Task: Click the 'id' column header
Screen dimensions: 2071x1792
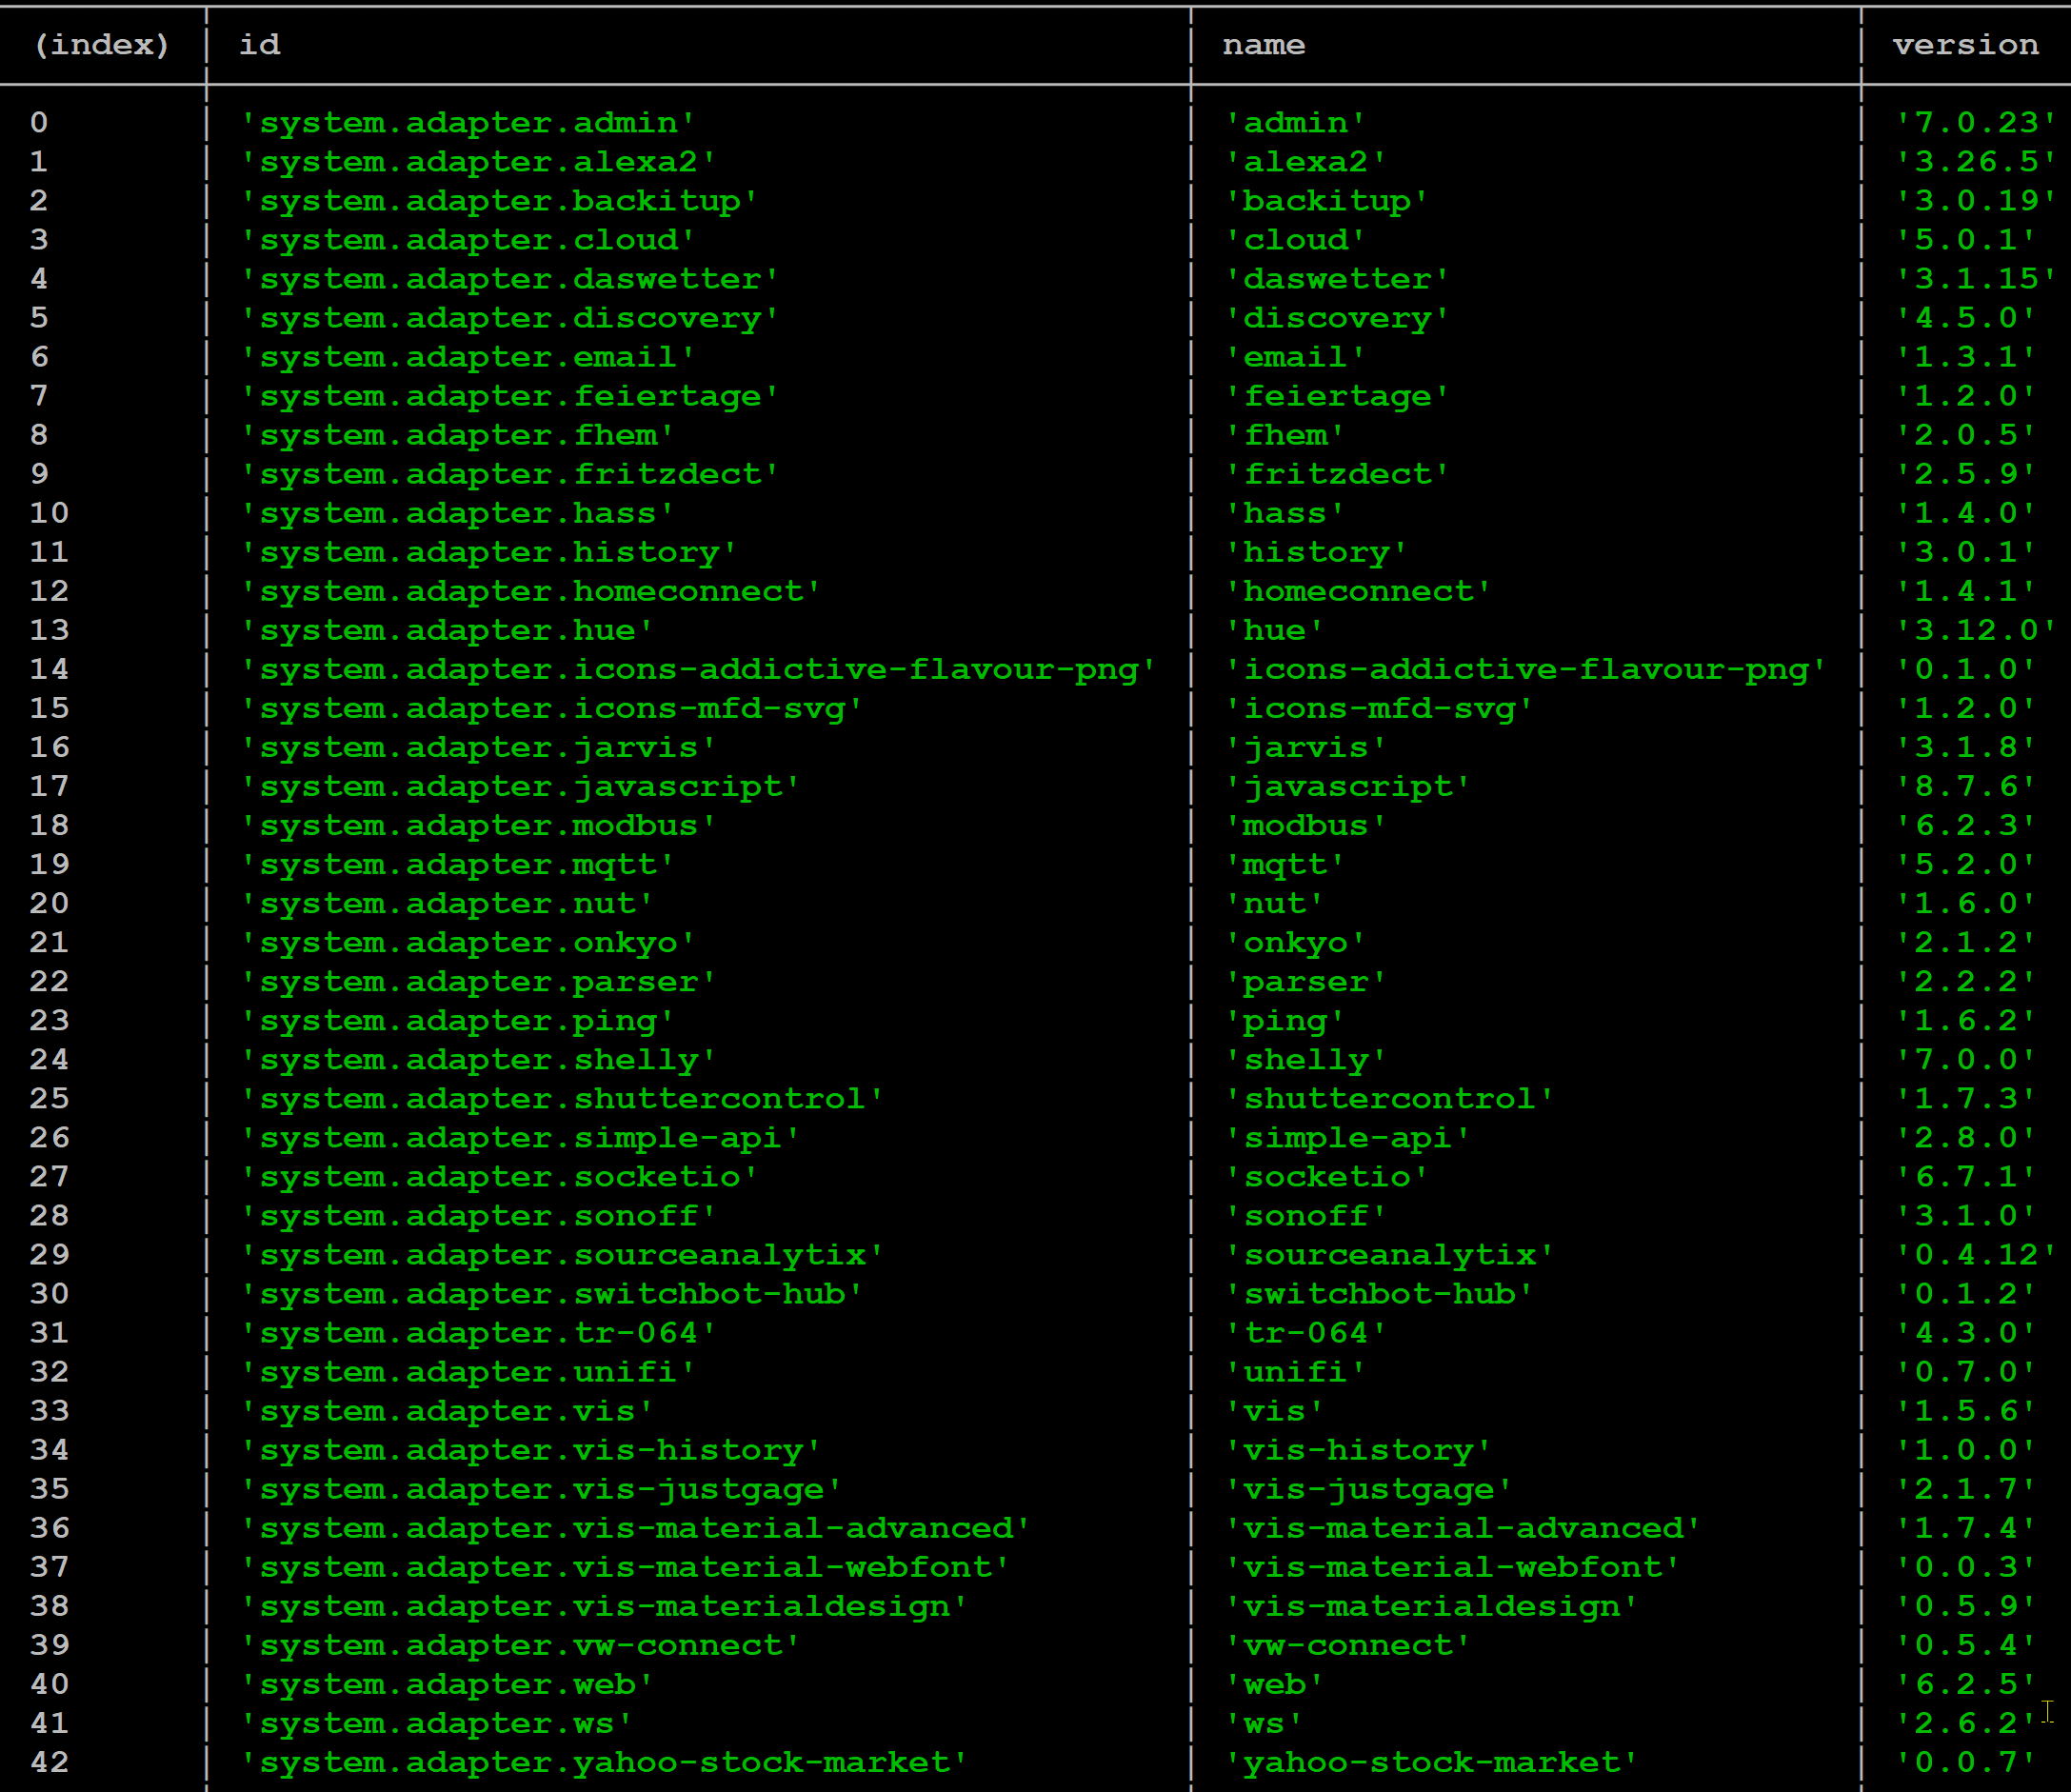Action: point(259,45)
